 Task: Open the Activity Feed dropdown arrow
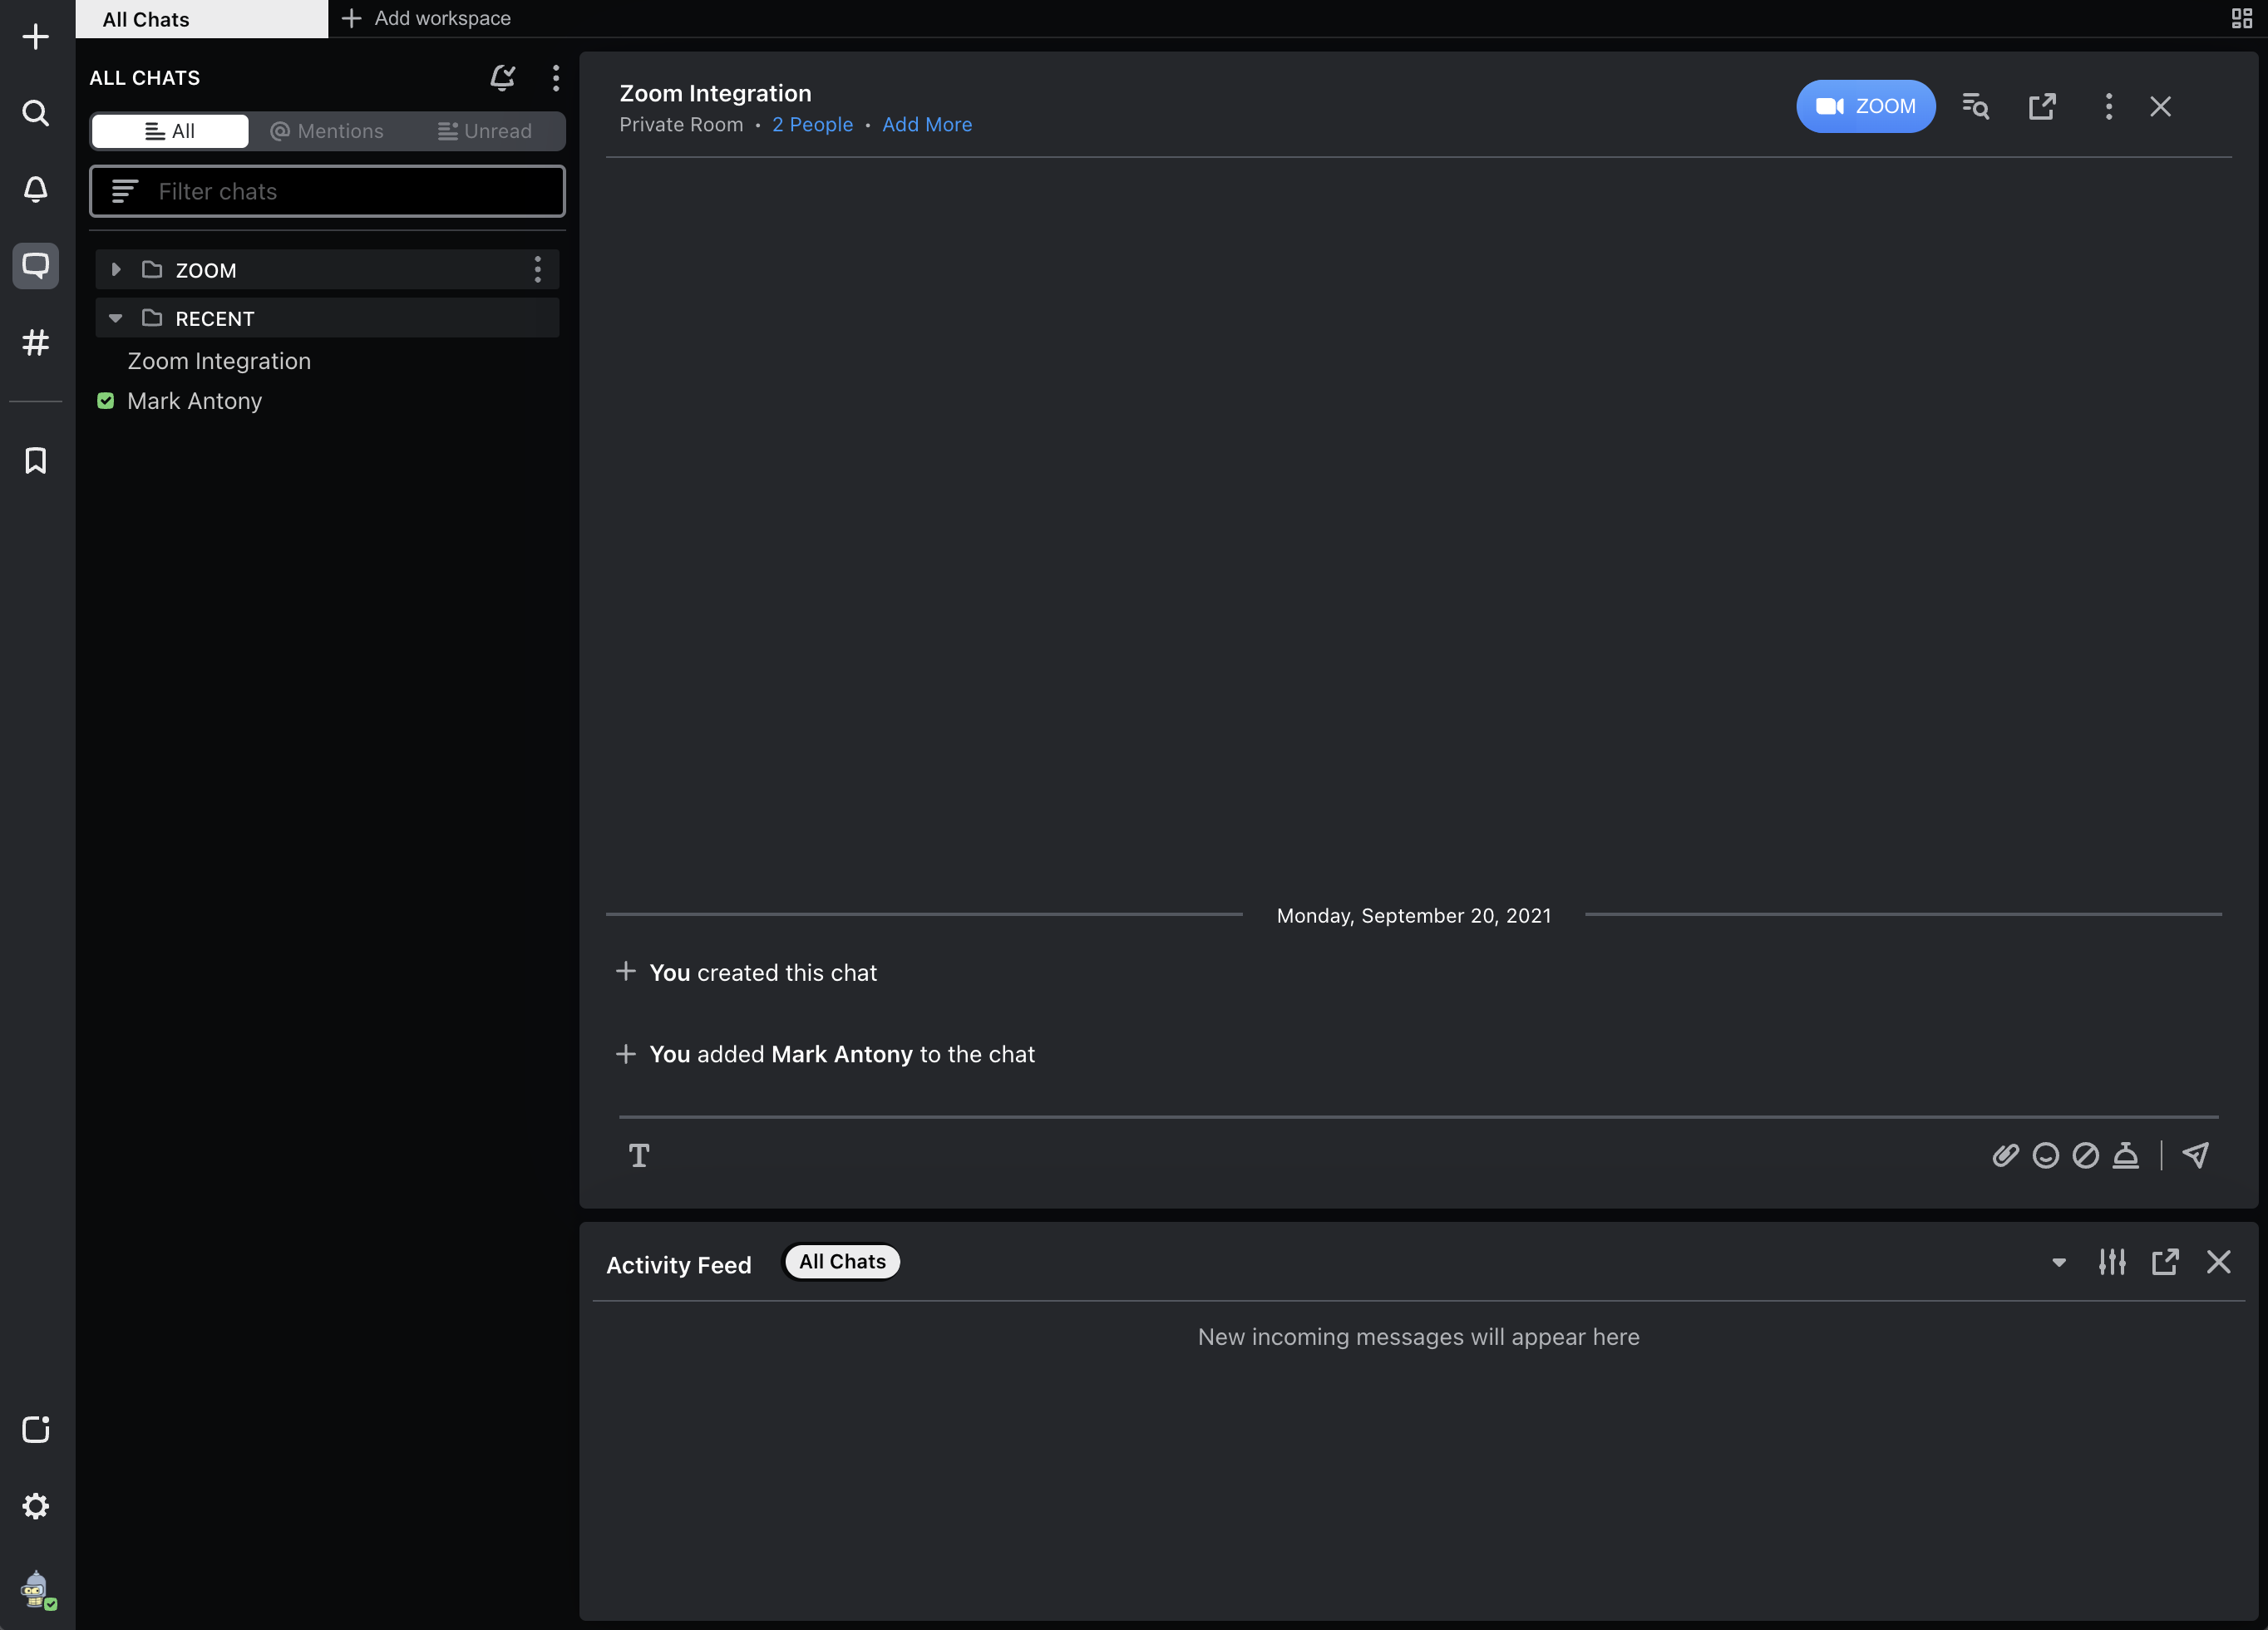pos(2059,1262)
